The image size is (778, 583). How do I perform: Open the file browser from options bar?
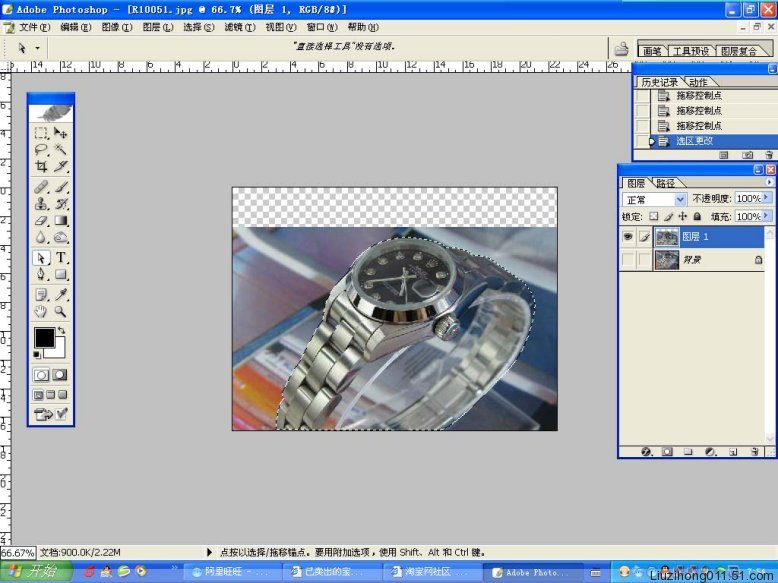(x=621, y=49)
